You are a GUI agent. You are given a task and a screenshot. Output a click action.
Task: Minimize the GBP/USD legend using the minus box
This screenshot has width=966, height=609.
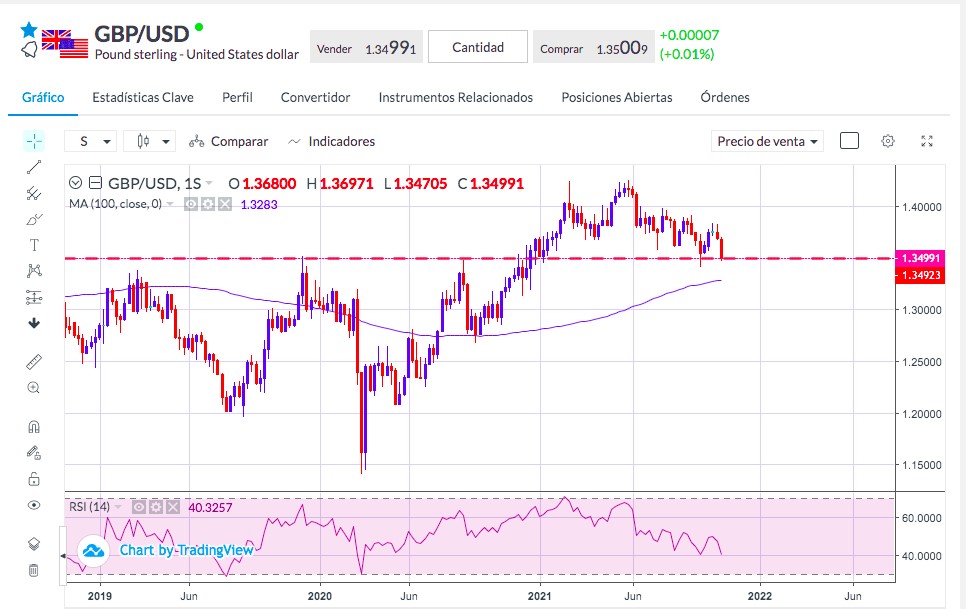[x=95, y=183]
